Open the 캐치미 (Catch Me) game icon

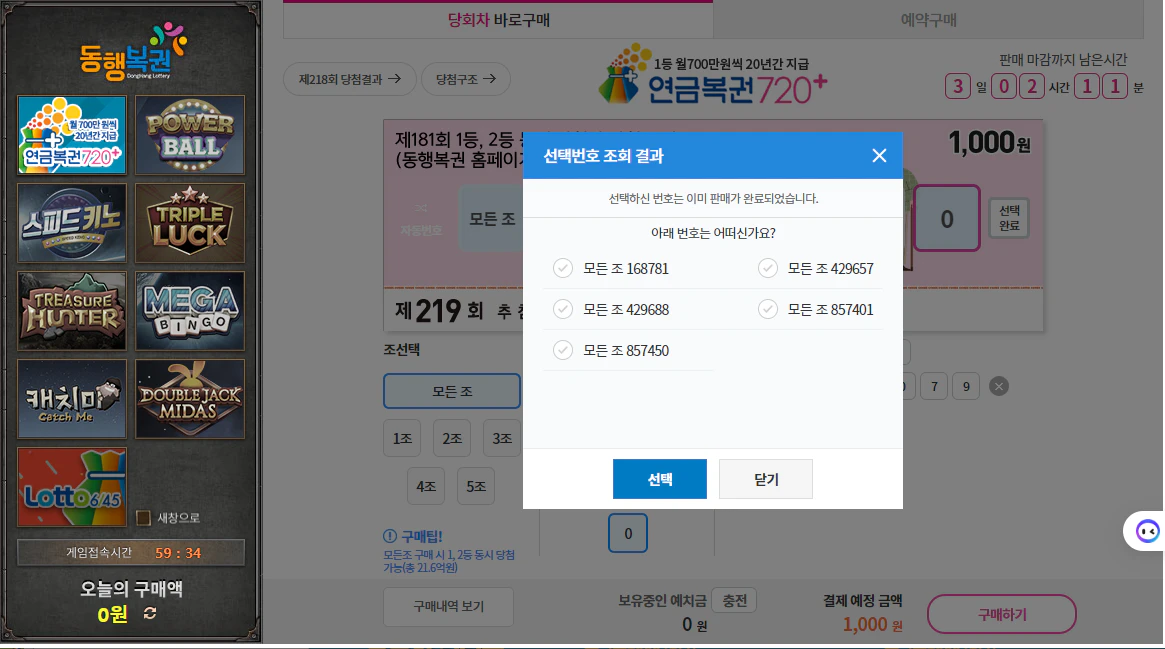pyautogui.click(x=71, y=399)
